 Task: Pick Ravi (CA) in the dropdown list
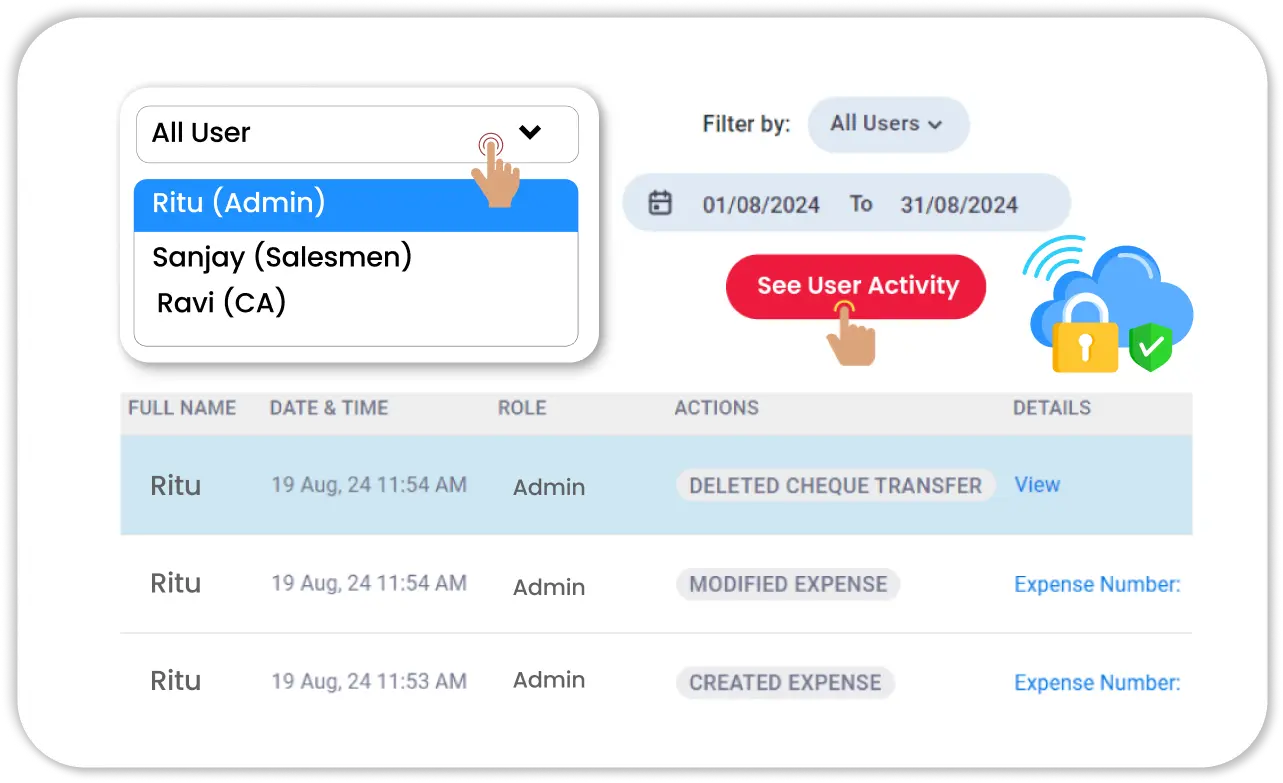(x=222, y=302)
